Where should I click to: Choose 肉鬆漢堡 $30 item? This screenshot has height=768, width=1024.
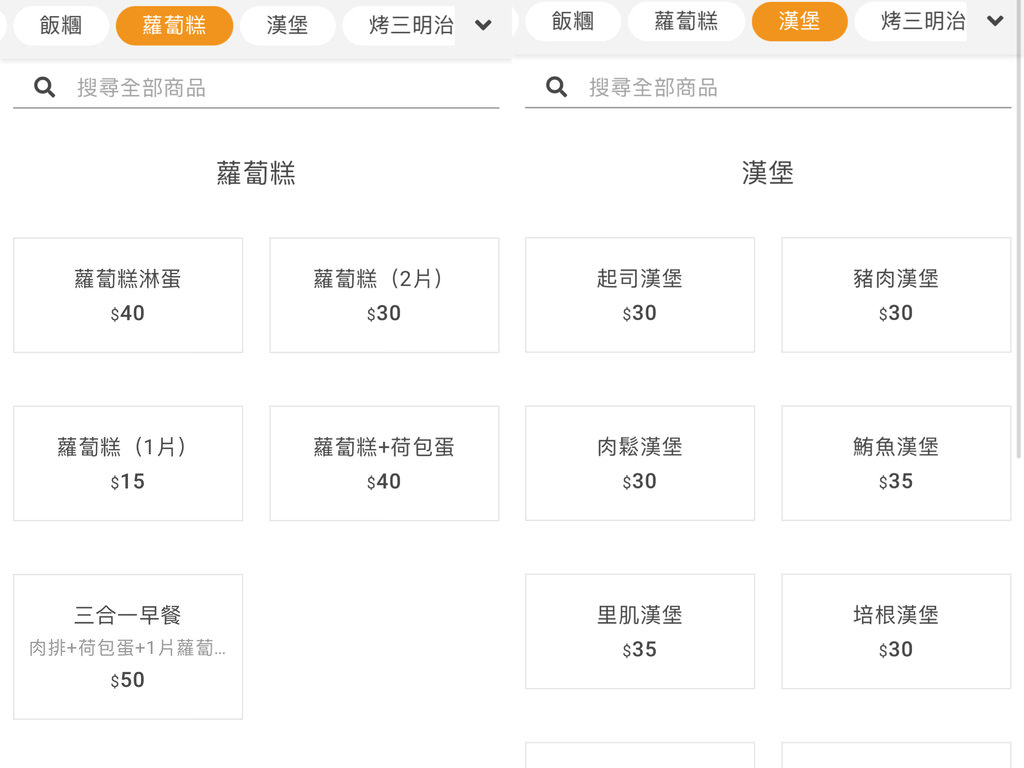tap(640, 463)
